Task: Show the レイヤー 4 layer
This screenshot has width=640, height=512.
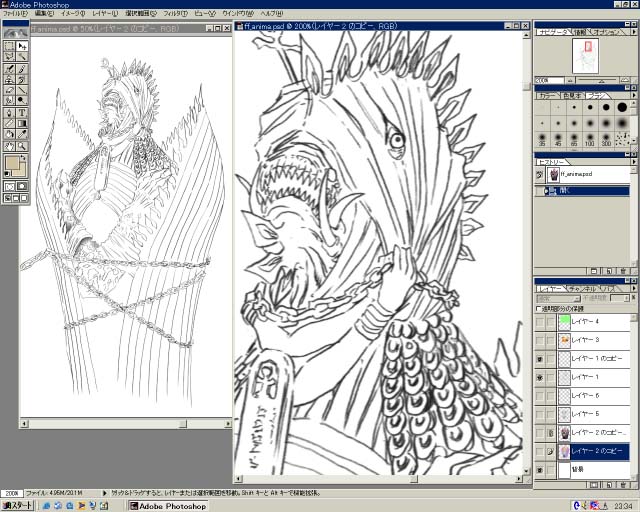Action: (540, 322)
